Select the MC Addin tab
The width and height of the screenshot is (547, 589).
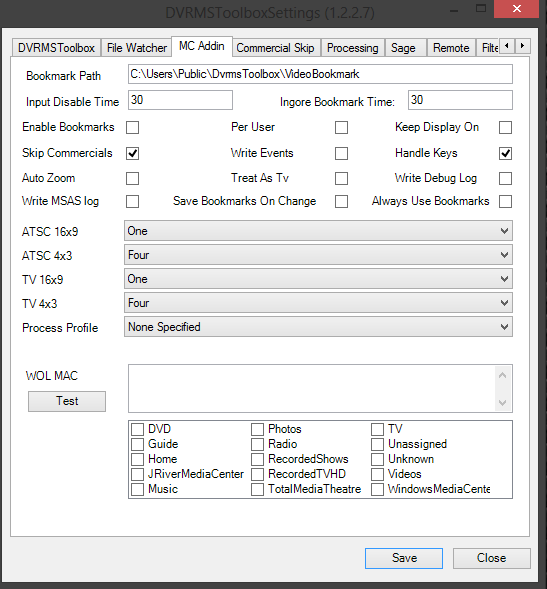click(202, 47)
